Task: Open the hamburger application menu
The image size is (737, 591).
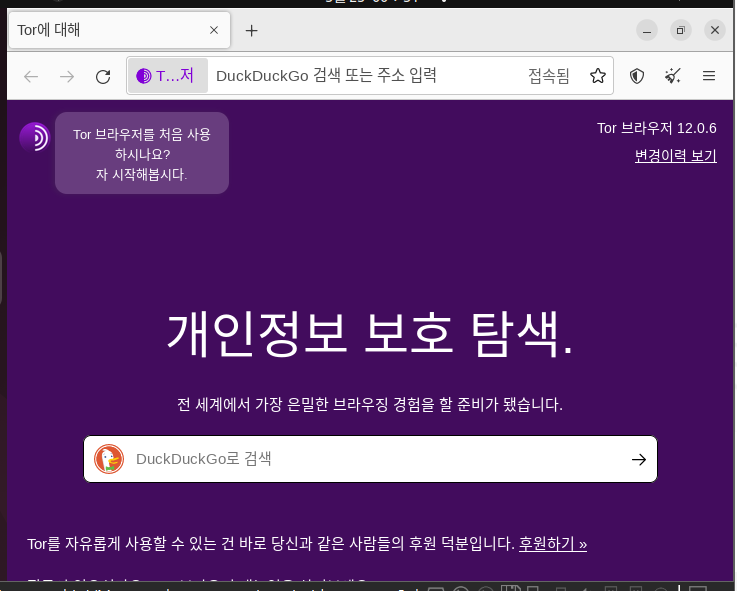Action: 709,76
